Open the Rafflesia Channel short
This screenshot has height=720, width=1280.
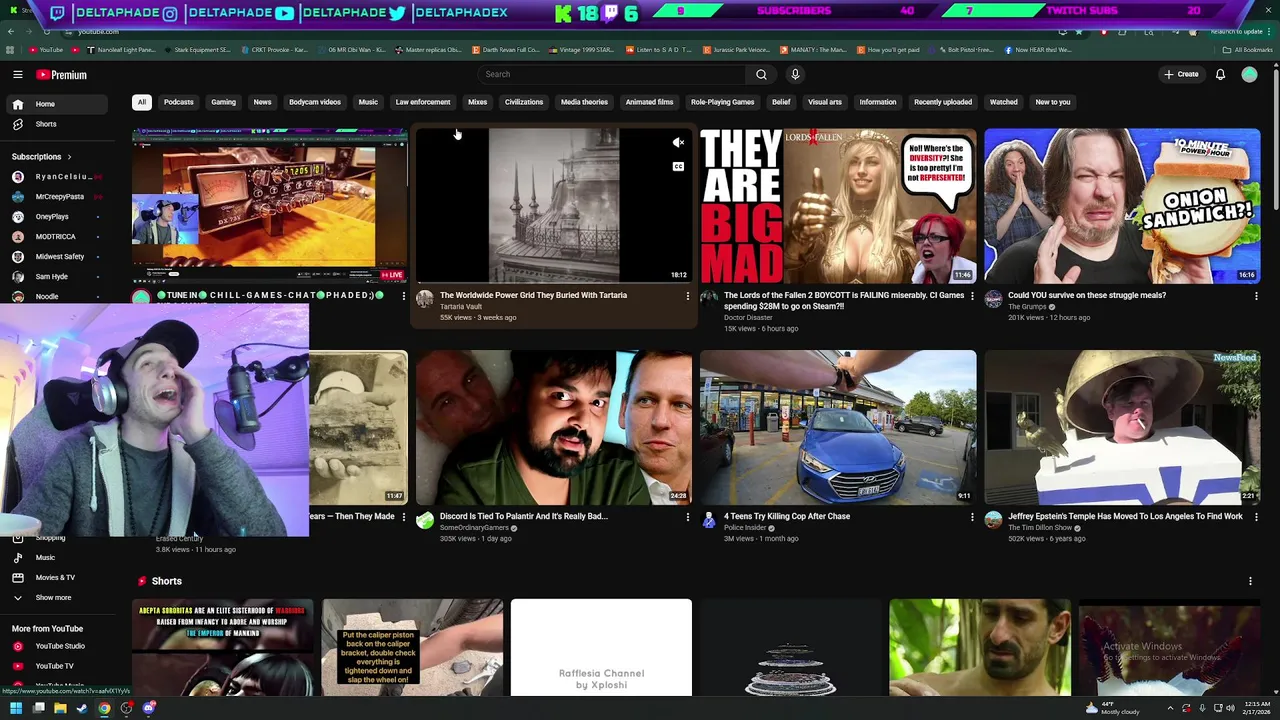(601, 647)
